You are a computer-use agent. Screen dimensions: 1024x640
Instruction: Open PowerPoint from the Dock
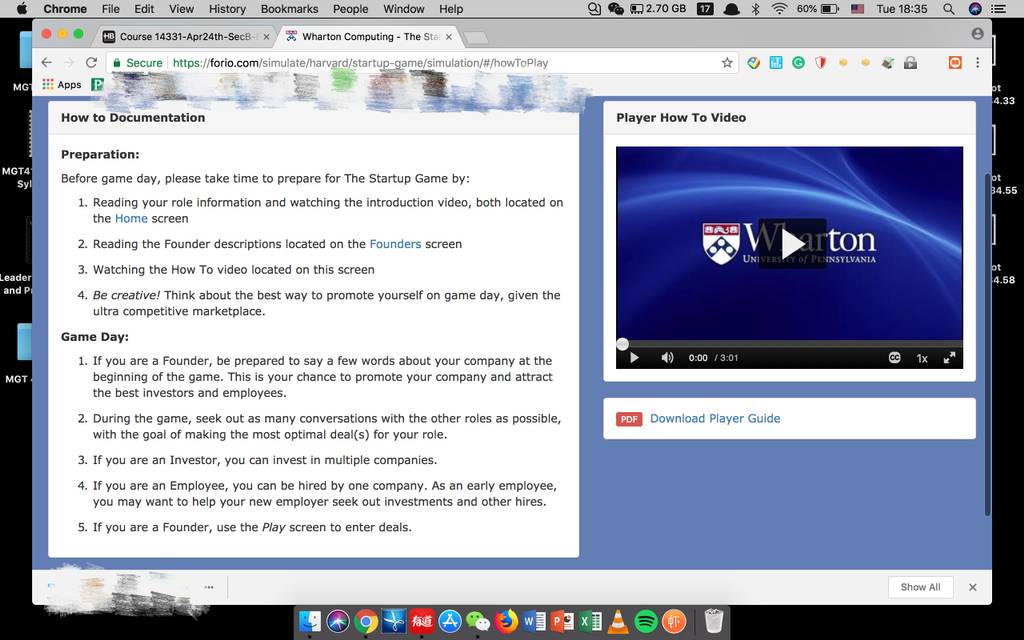tap(562, 621)
